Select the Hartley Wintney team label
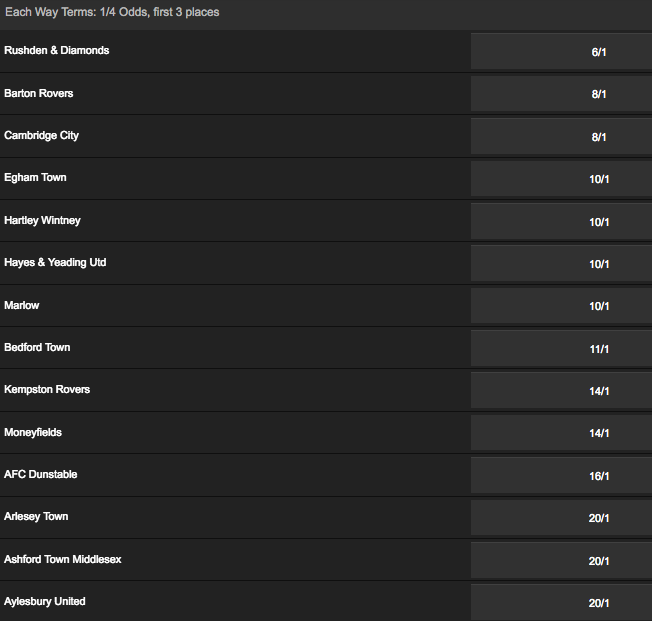Image resolution: width=652 pixels, height=621 pixels. pos(42,220)
